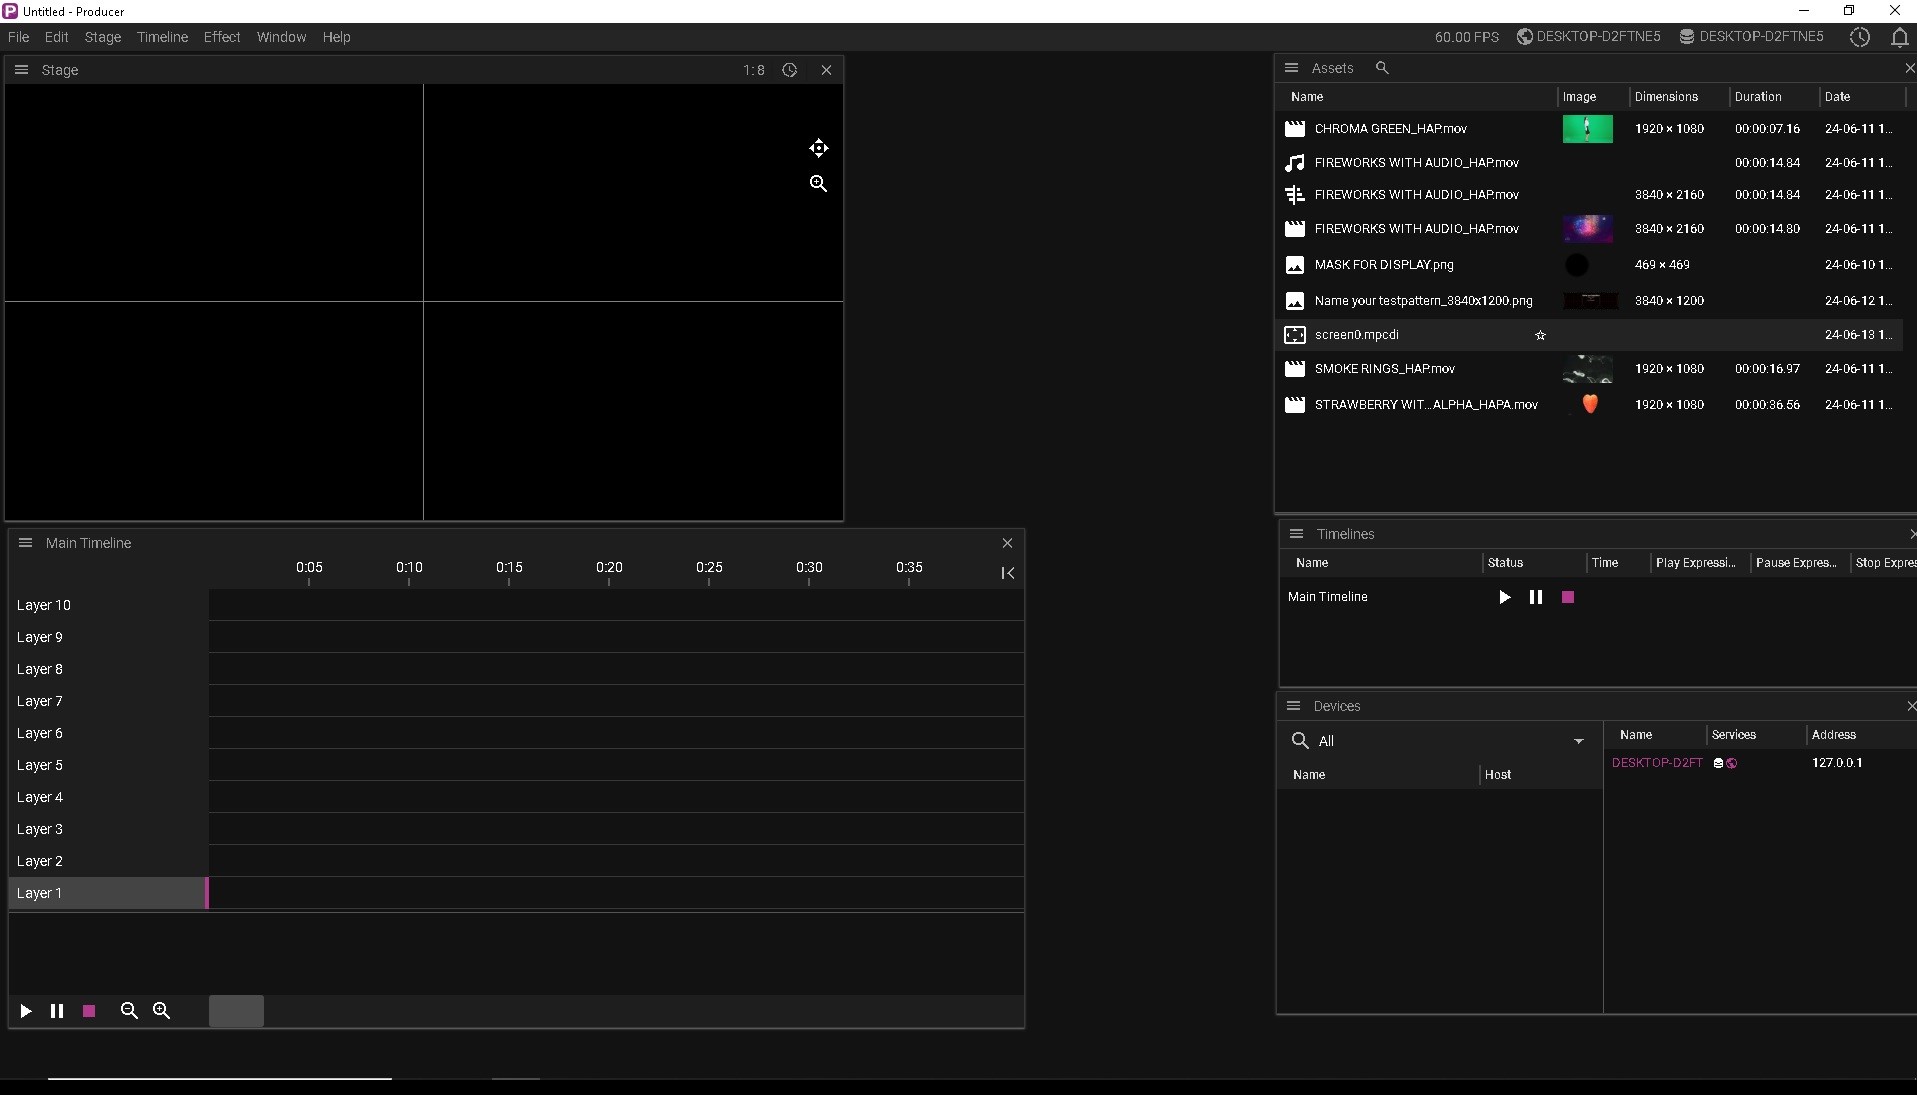Click the notifications bell icon

(x=1898, y=37)
